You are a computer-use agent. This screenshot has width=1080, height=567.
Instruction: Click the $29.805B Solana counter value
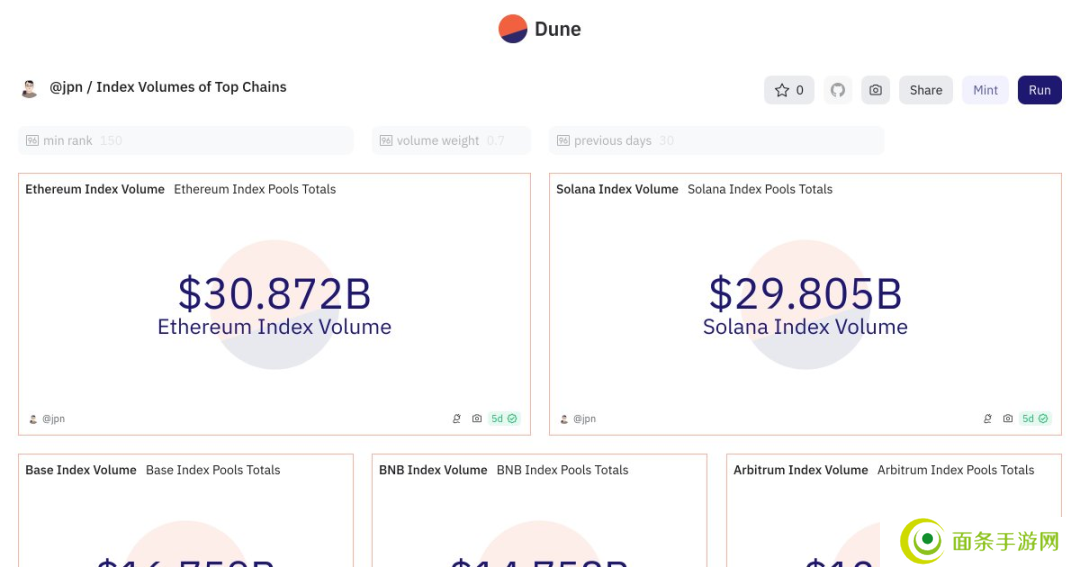coord(805,294)
